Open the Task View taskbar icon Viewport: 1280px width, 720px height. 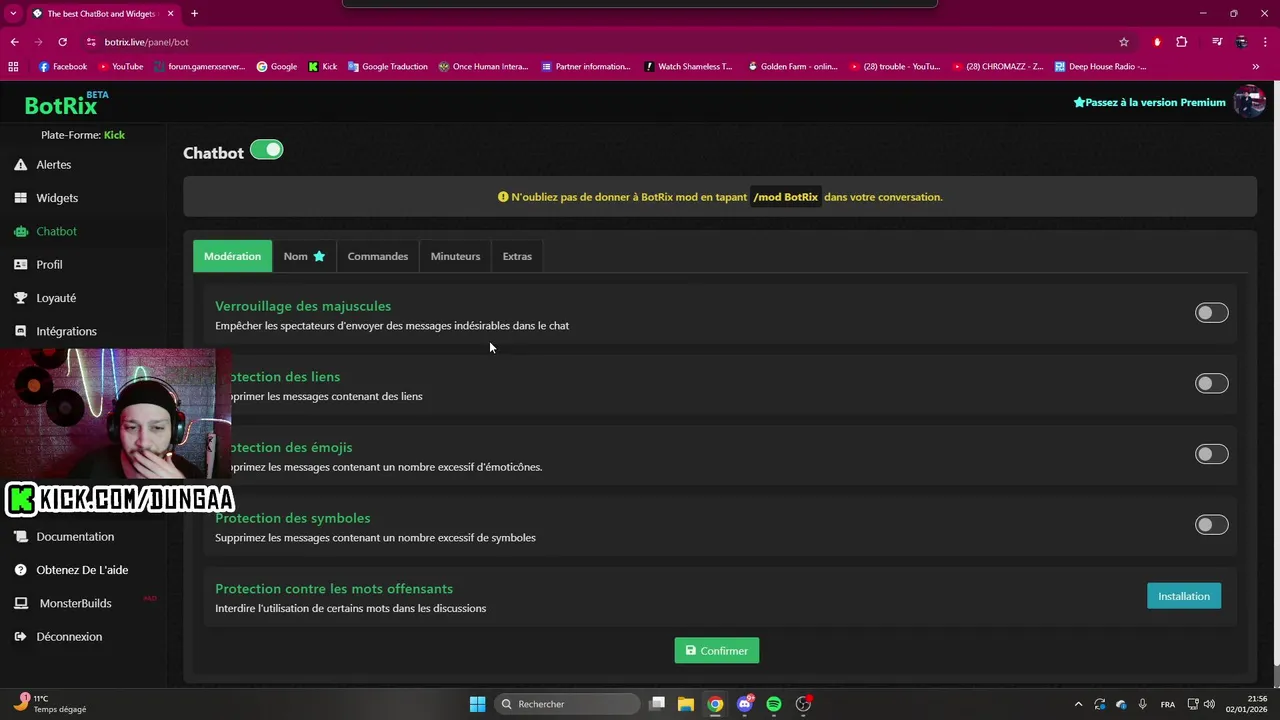tap(657, 704)
